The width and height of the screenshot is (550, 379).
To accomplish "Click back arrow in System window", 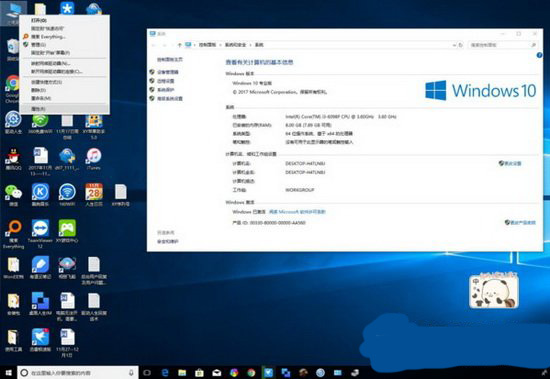I will pos(153,45).
